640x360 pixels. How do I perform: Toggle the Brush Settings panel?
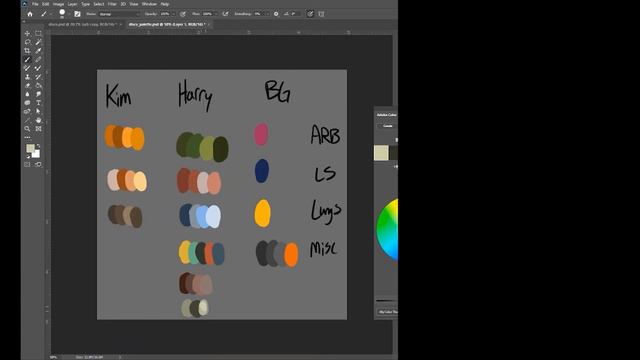tap(77, 14)
